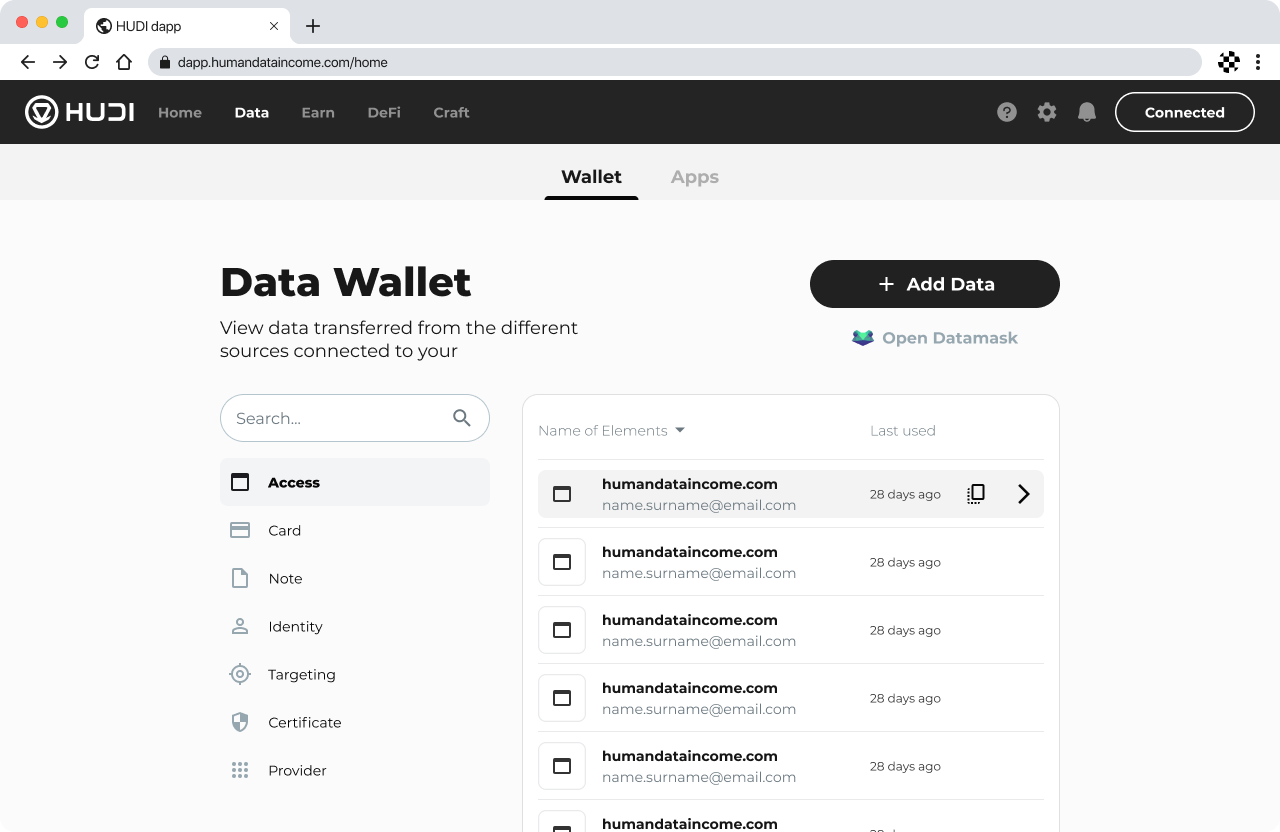
Task: Select the Certificate category
Action: point(304,722)
